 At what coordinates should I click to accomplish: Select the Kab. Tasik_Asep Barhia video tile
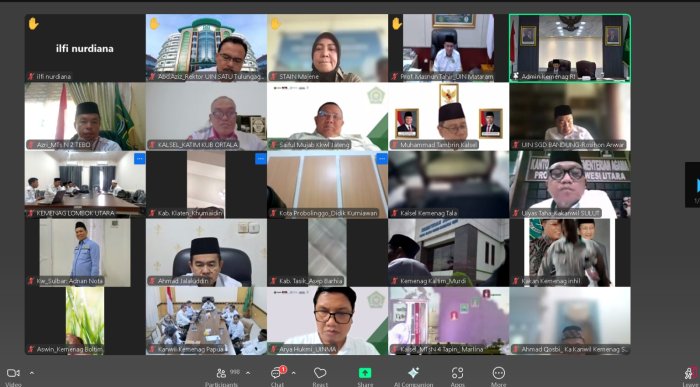(x=328, y=252)
